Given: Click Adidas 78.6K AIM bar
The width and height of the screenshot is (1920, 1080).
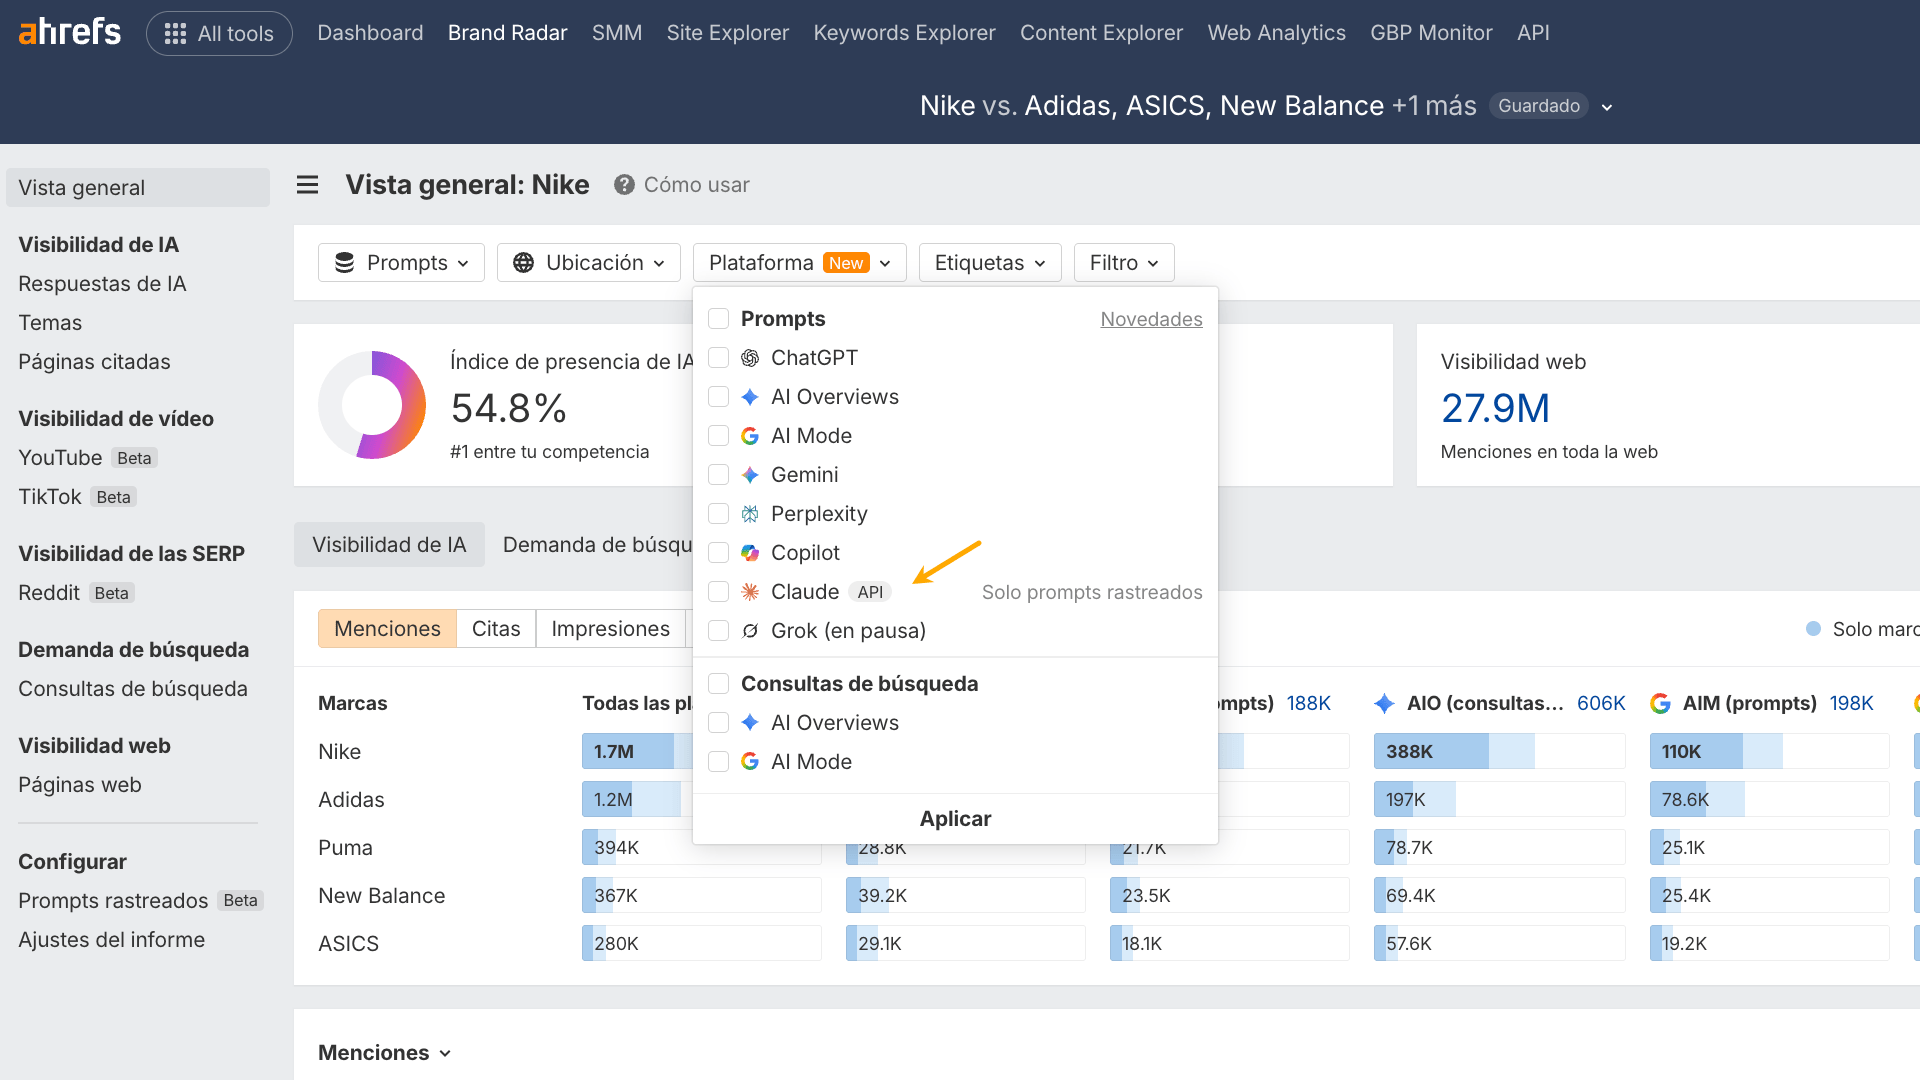Looking at the screenshot, I should (1769, 800).
